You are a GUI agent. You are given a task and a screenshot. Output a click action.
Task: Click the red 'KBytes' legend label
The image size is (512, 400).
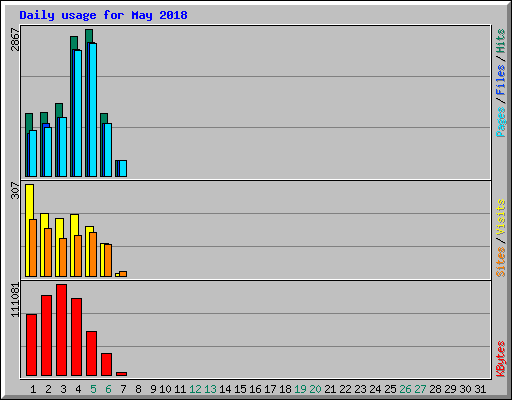(500, 359)
